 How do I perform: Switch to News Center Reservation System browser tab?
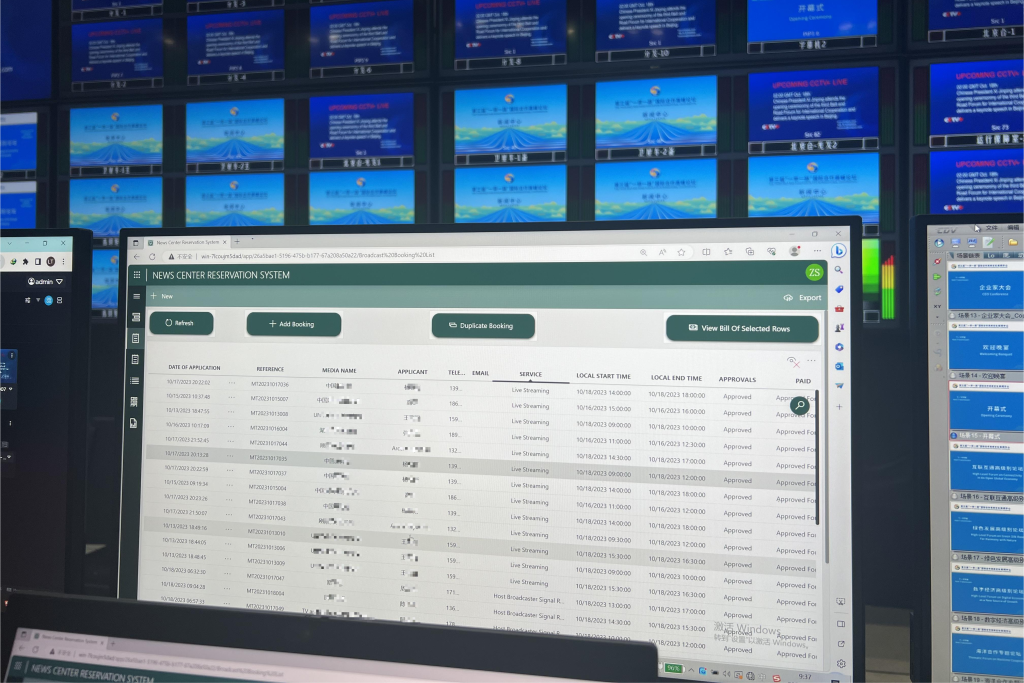click(x=187, y=242)
